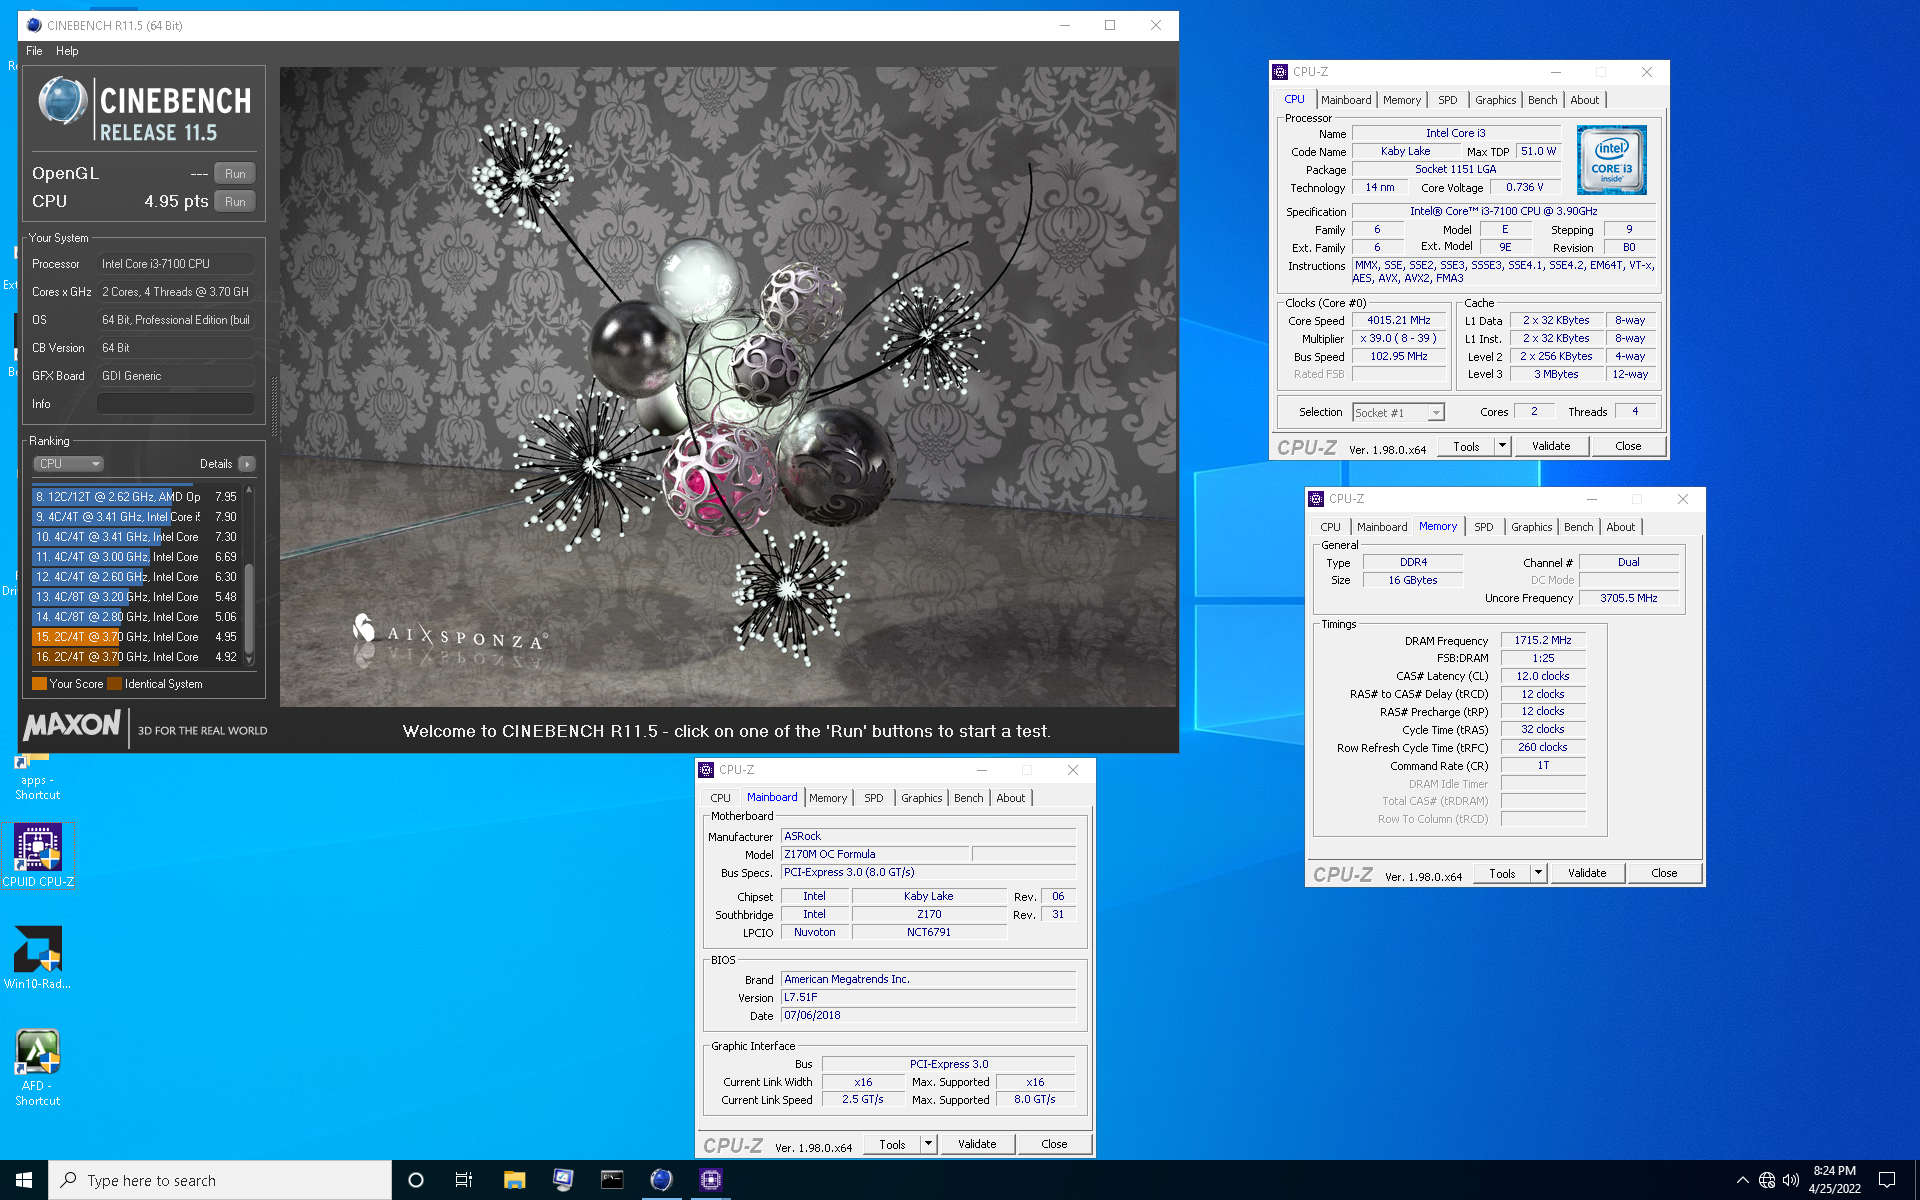The image size is (1920, 1200).
Task: Open the network tray icon
Action: pos(1767,1180)
